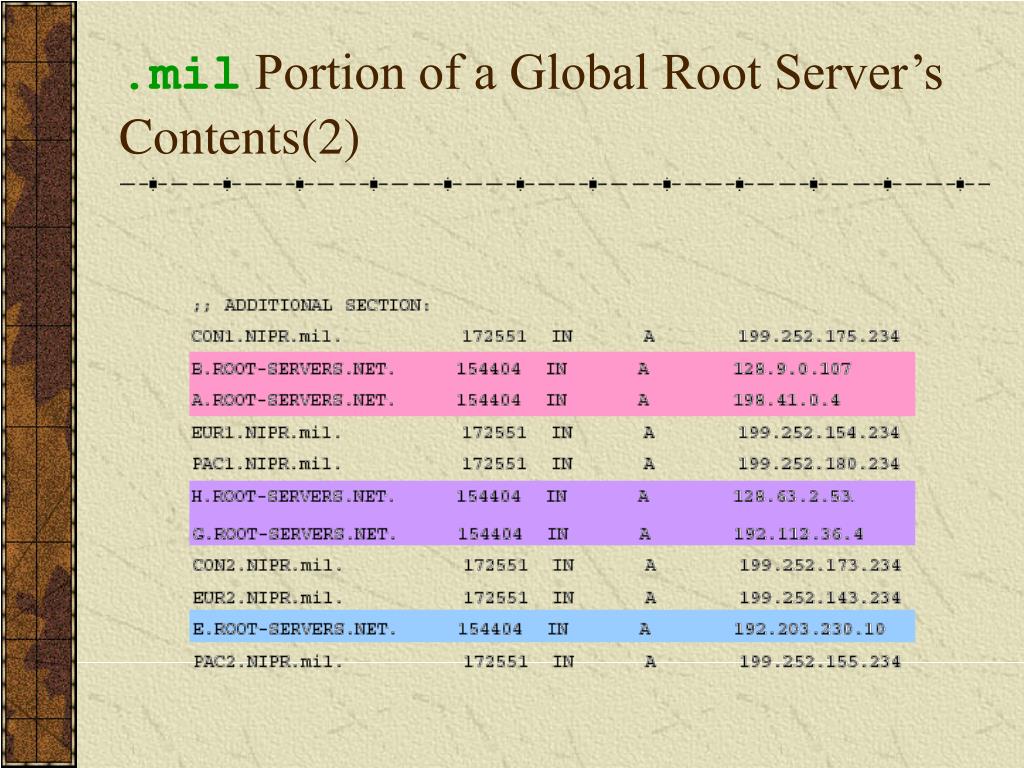This screenshot has height=768, width=1024.
Task: Select the CON1.NIPR.mil. hostname
Action: click(x=266, y=337)
